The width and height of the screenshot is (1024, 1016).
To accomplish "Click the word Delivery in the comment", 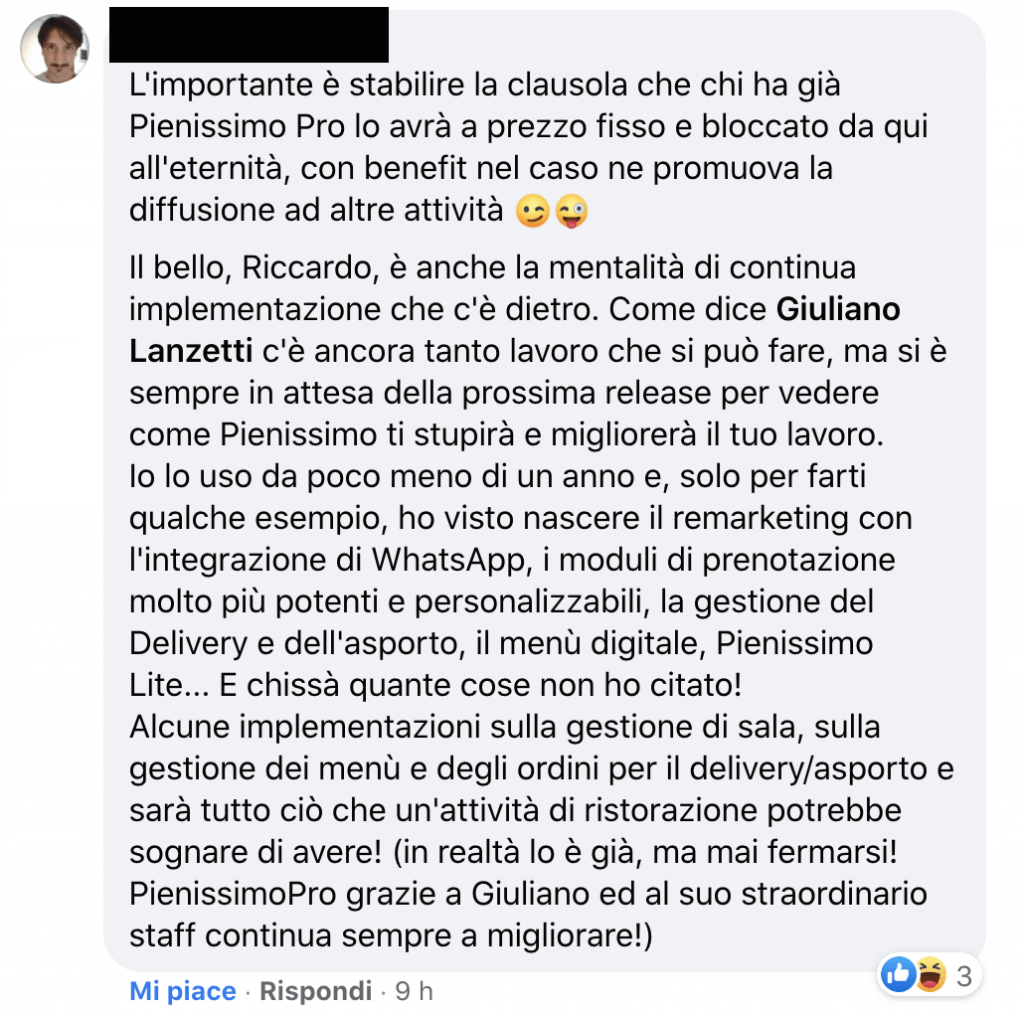I will tap(188, 644).
